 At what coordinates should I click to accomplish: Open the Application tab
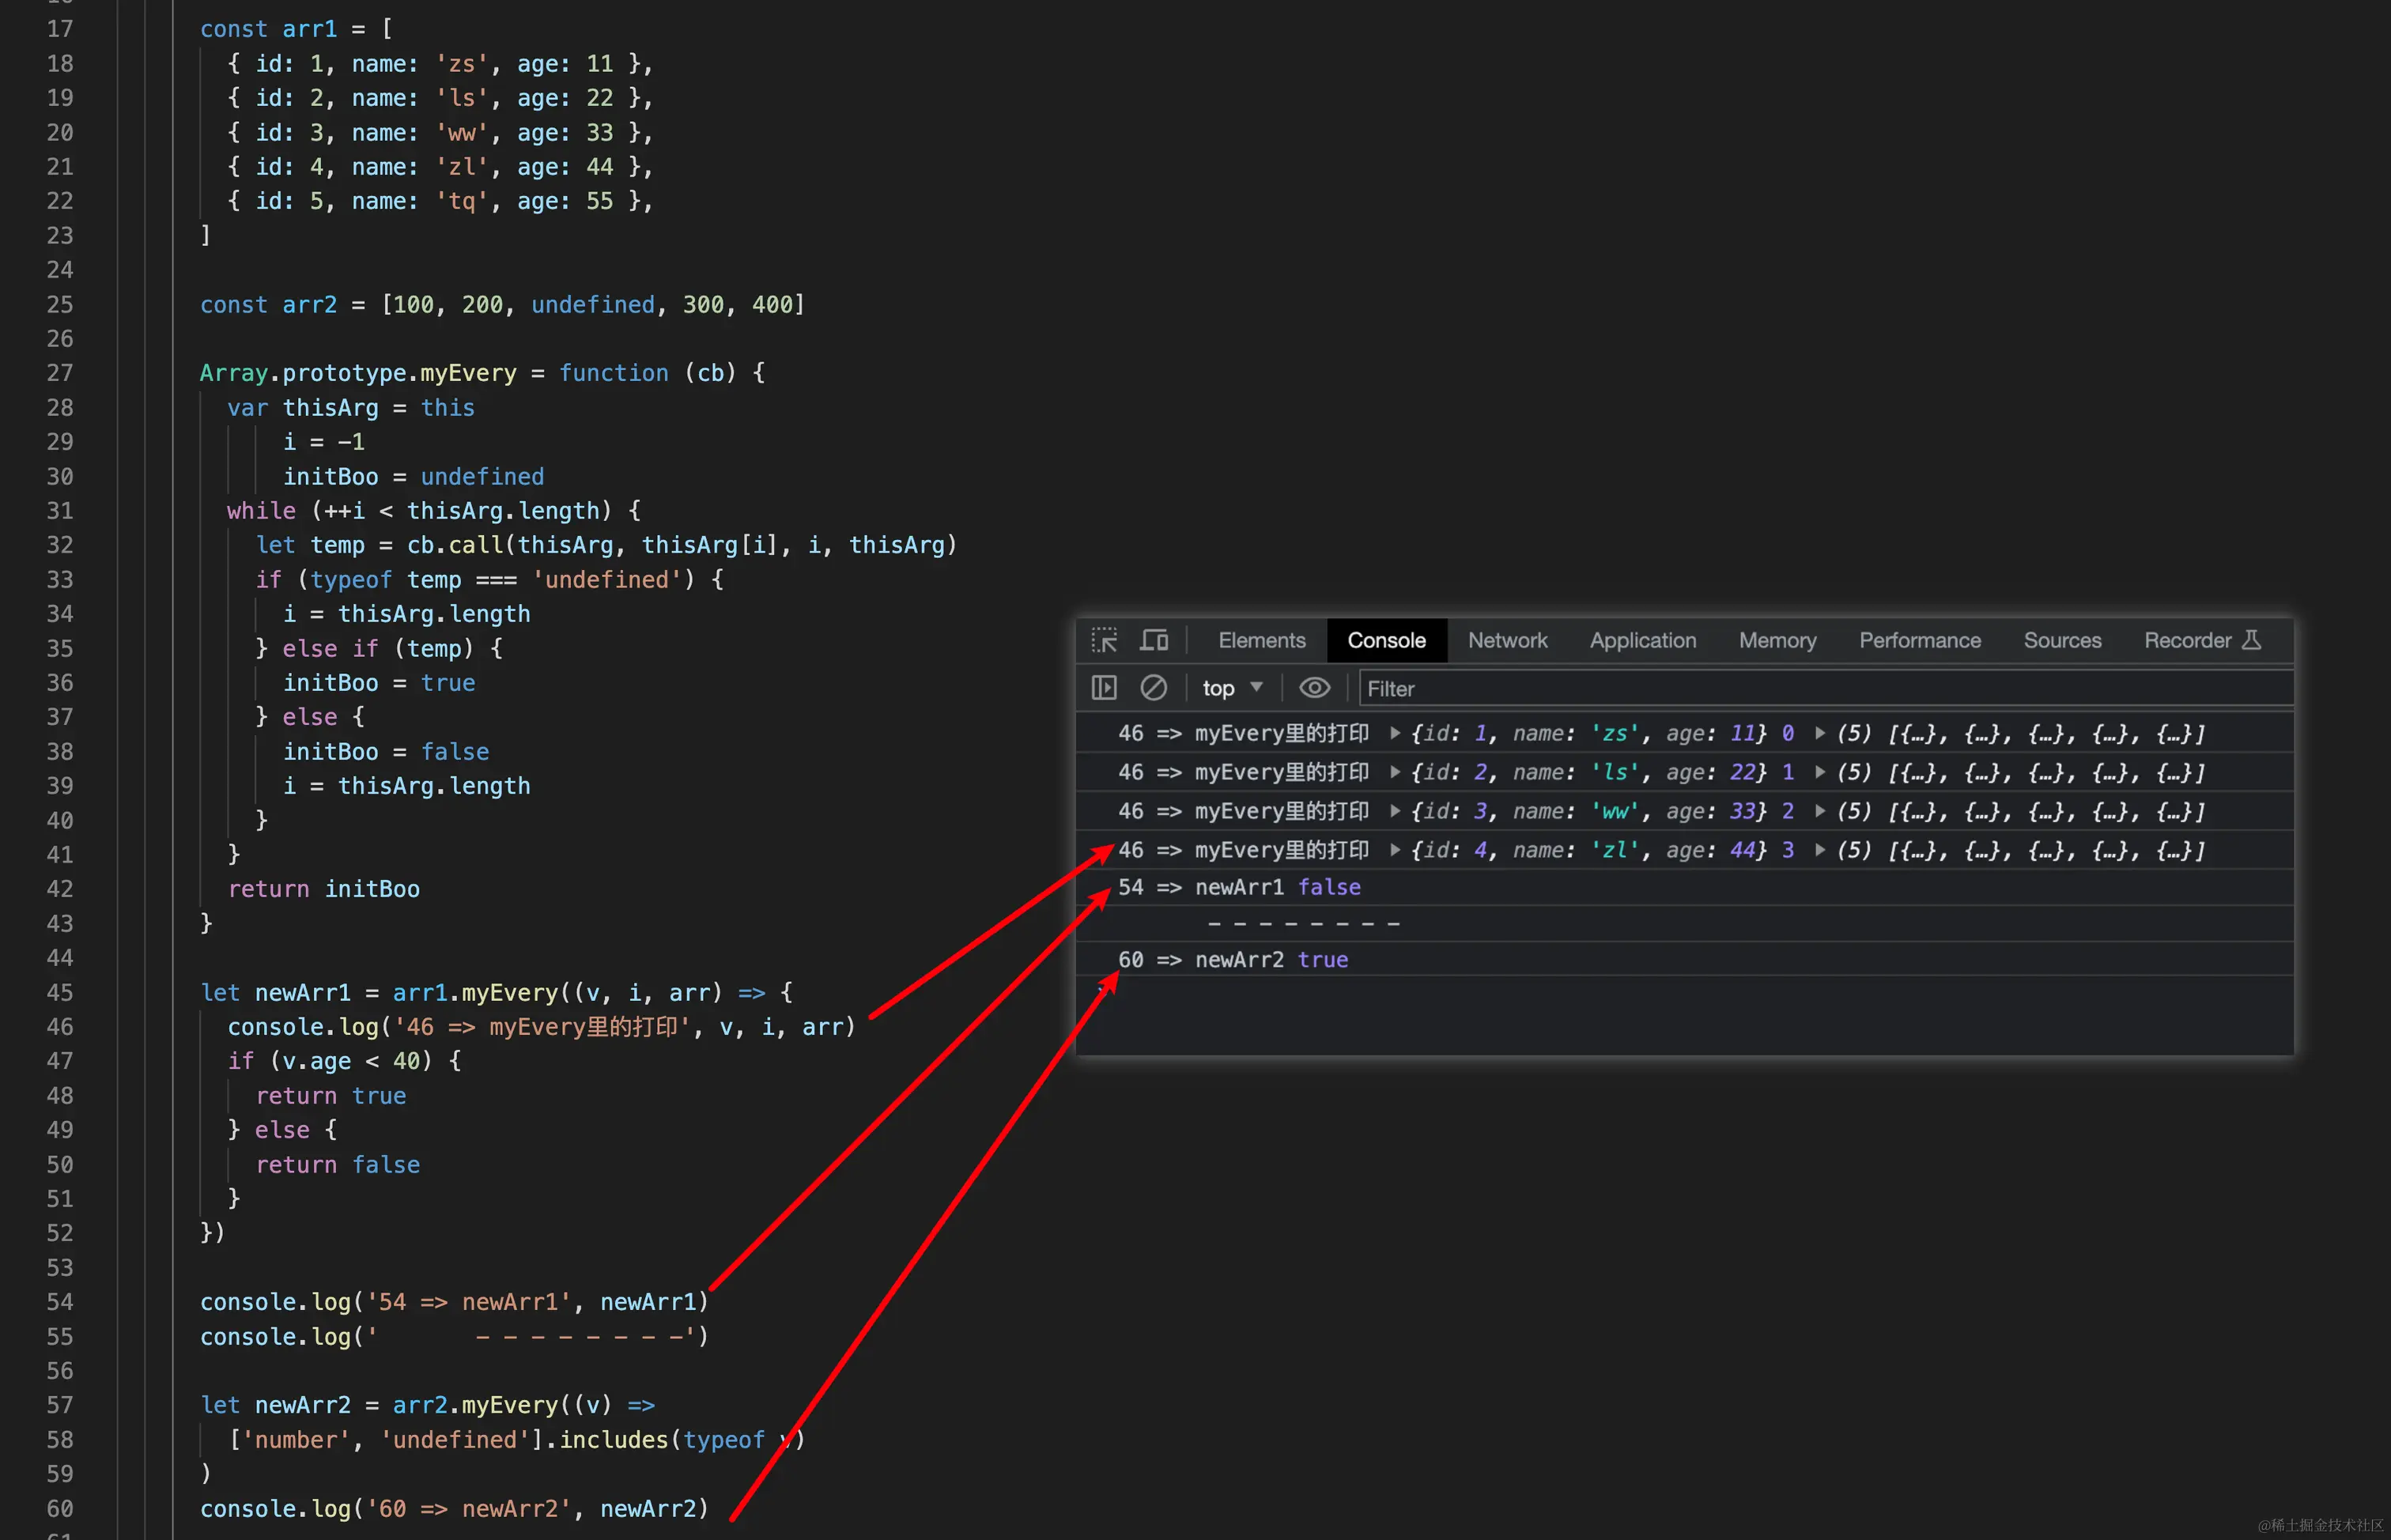pyautogui.click(x=1642, y=640)
